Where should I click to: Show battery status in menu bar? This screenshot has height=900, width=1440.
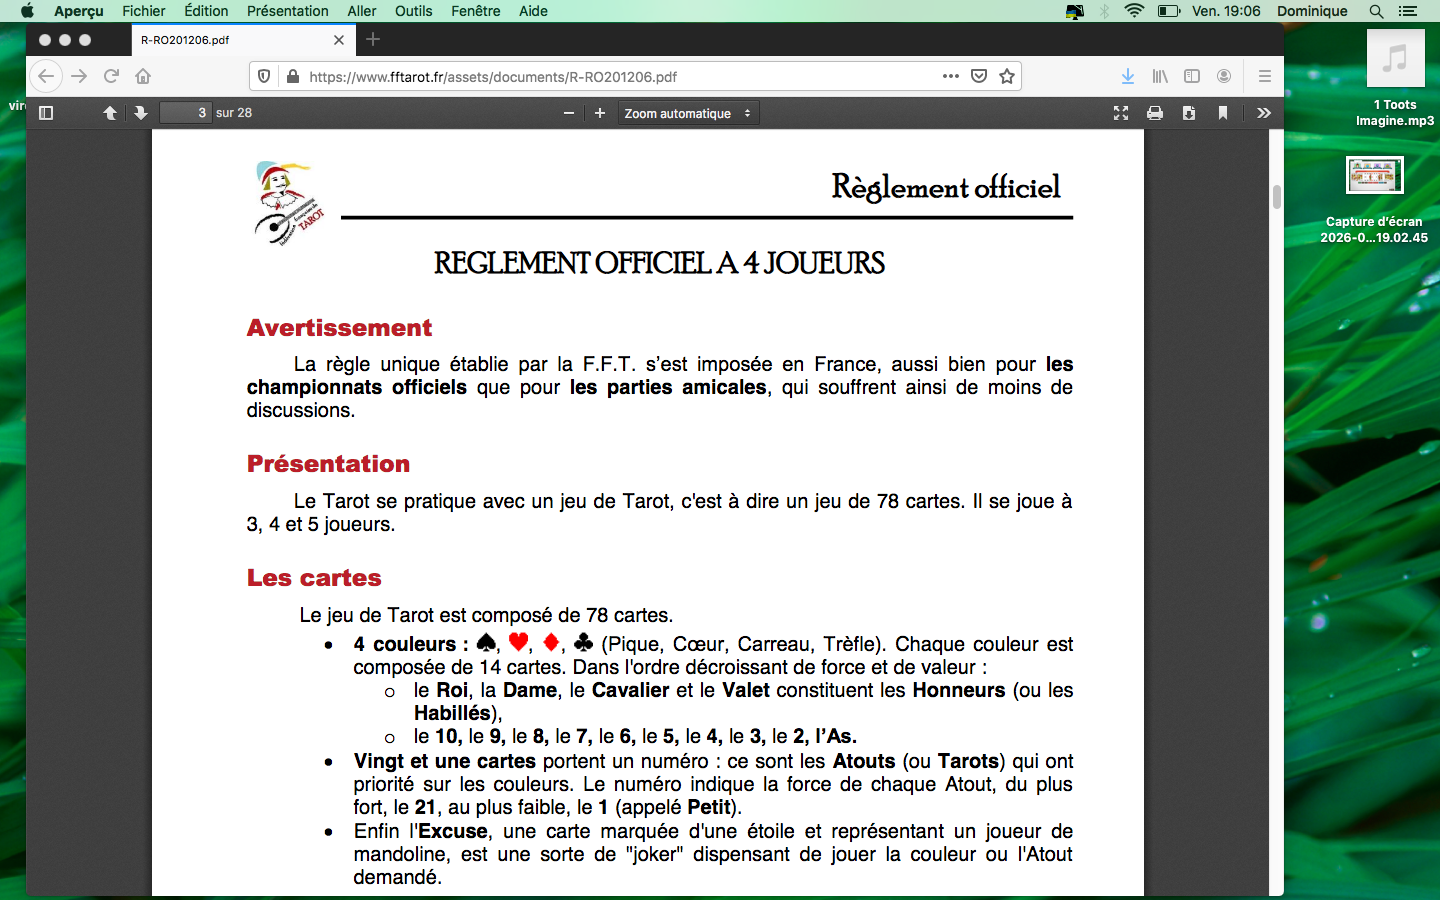point(1169,11)
